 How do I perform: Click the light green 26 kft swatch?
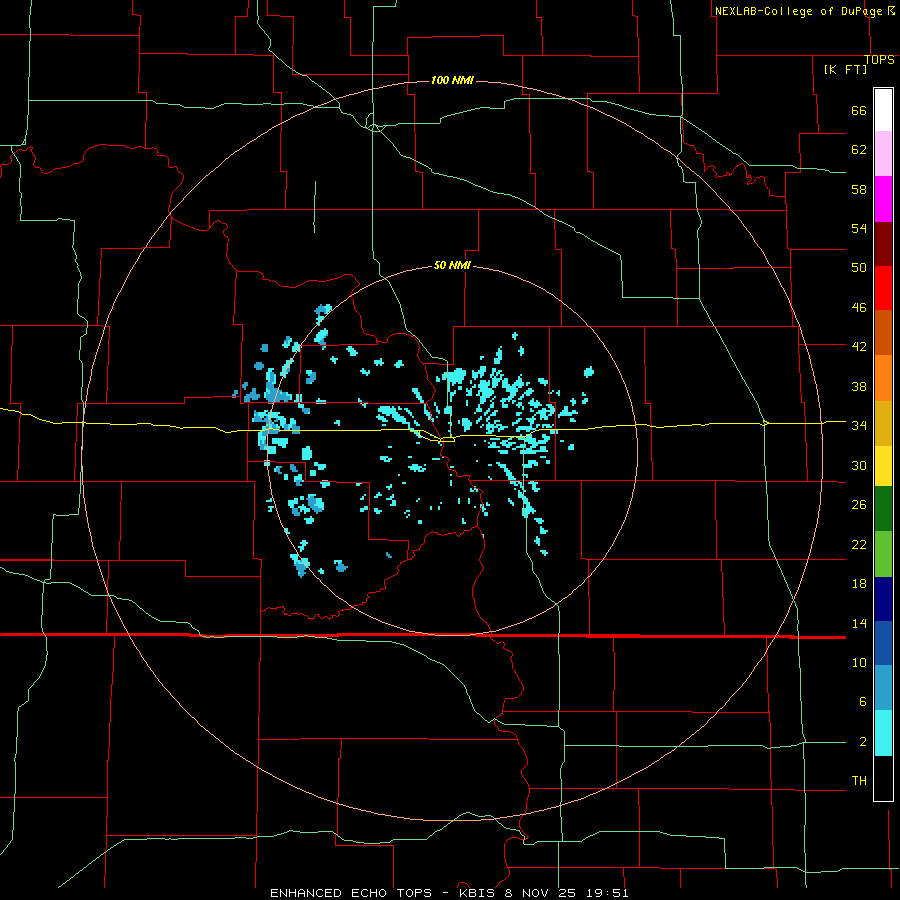(883, 553)
